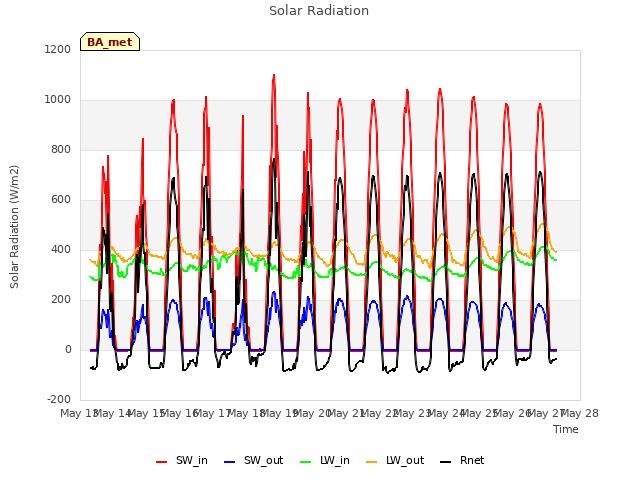The height and width of the screenshot is (480, 640).
Task: Click the BA_met annotation label
Action: [x=110, y=42]
